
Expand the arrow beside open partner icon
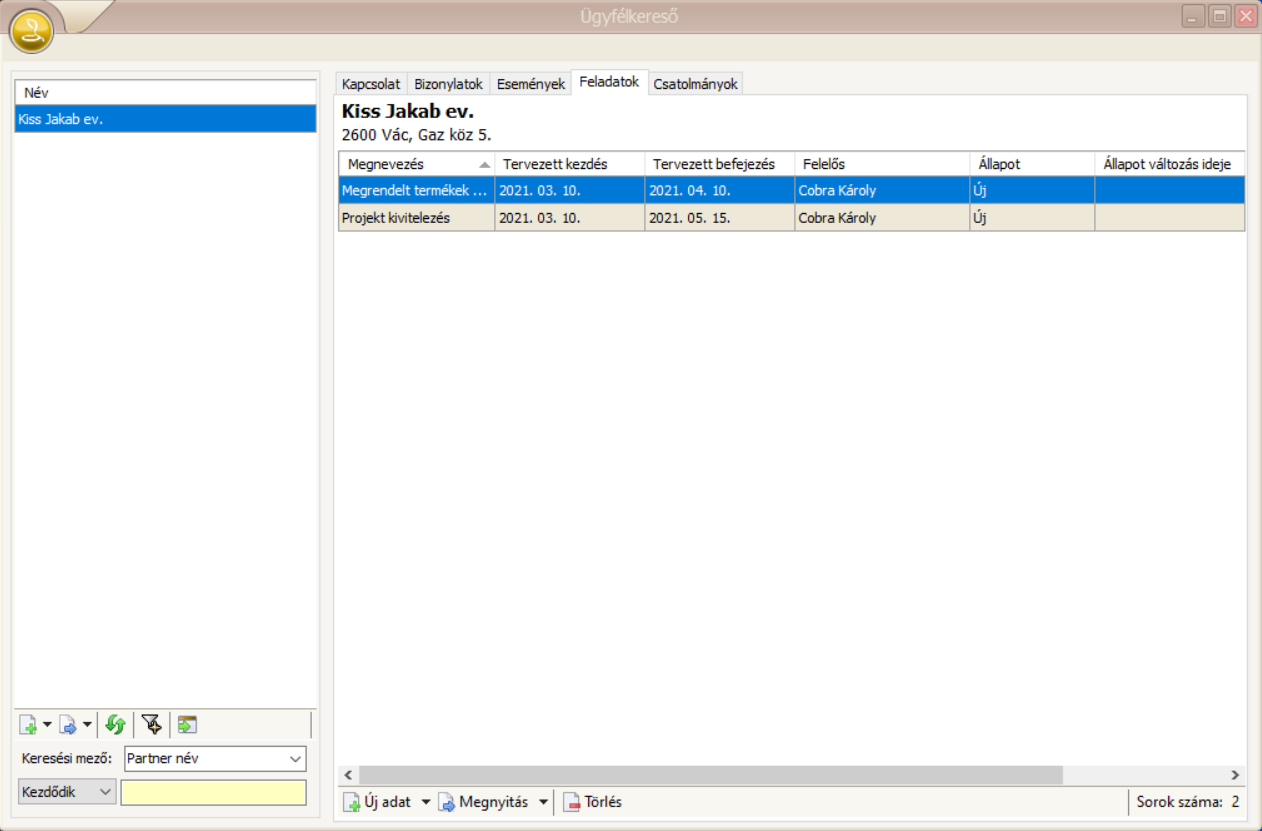87,725
